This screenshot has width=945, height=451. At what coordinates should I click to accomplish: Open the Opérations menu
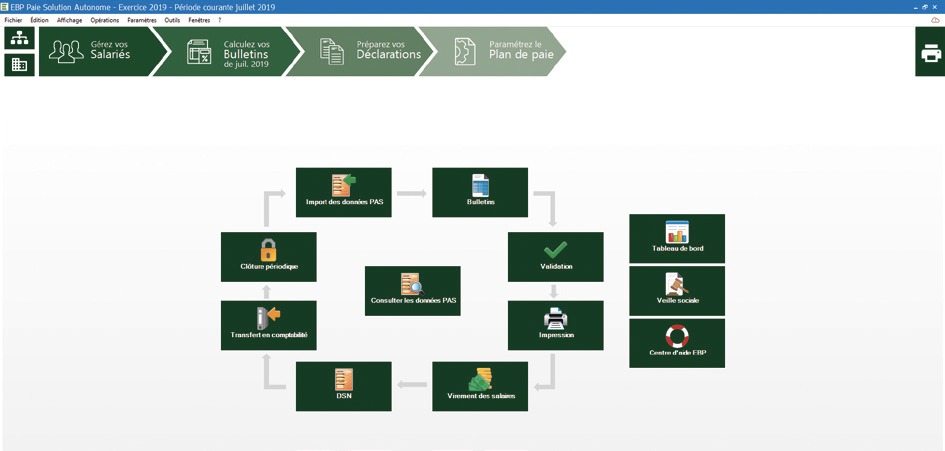coord(105,20)
